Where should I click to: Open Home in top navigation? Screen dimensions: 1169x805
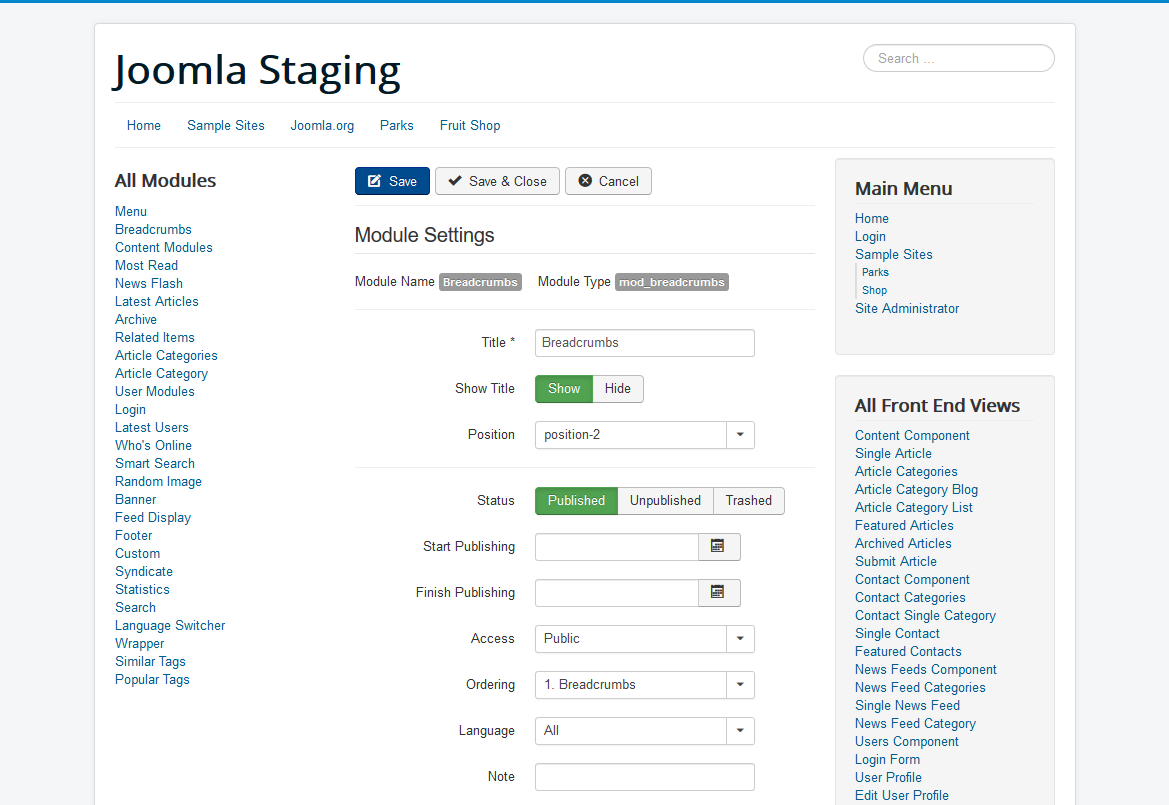tap(144, 125)
